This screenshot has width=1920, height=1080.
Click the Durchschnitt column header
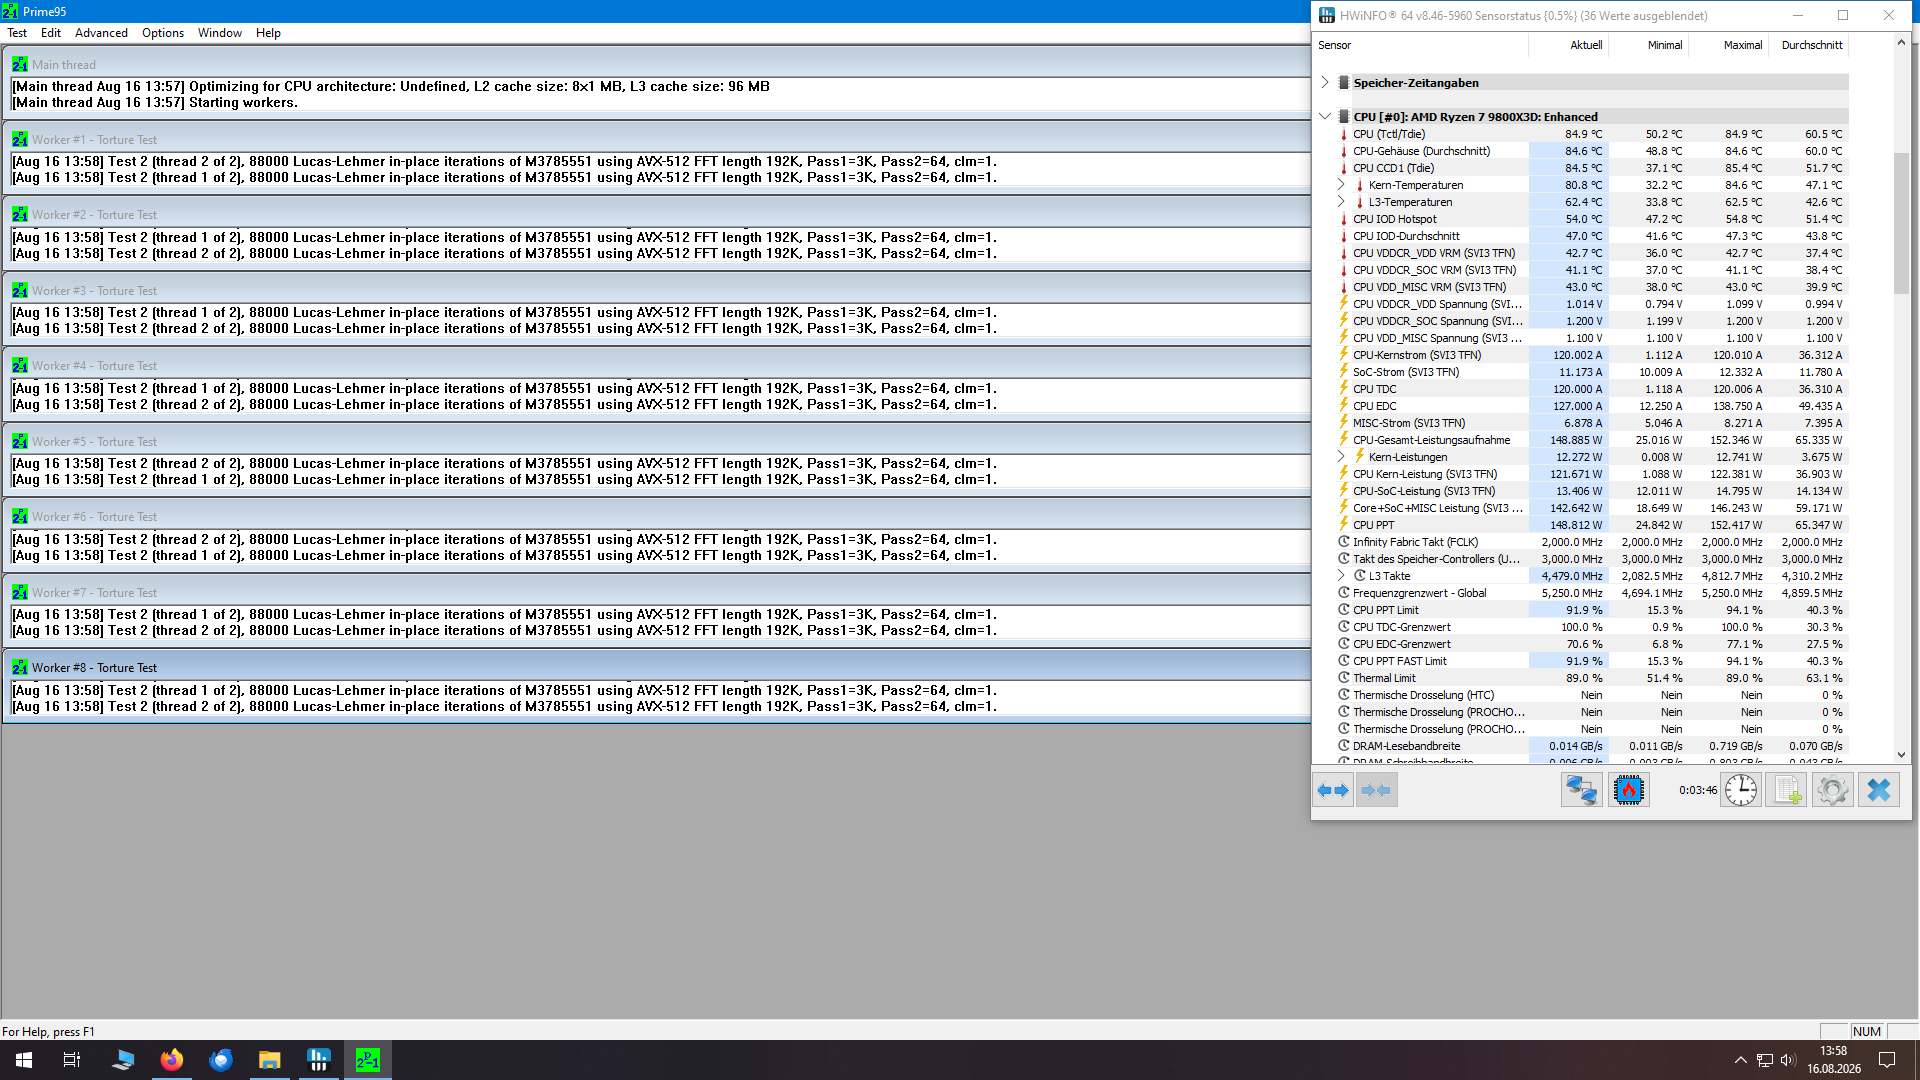click(x=1808, y=45)
